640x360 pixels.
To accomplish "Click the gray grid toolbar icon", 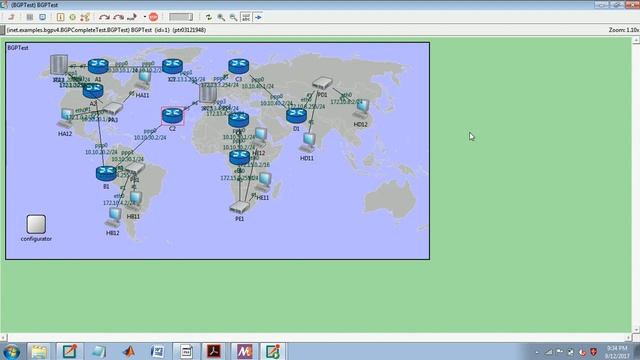I will 30,17.
